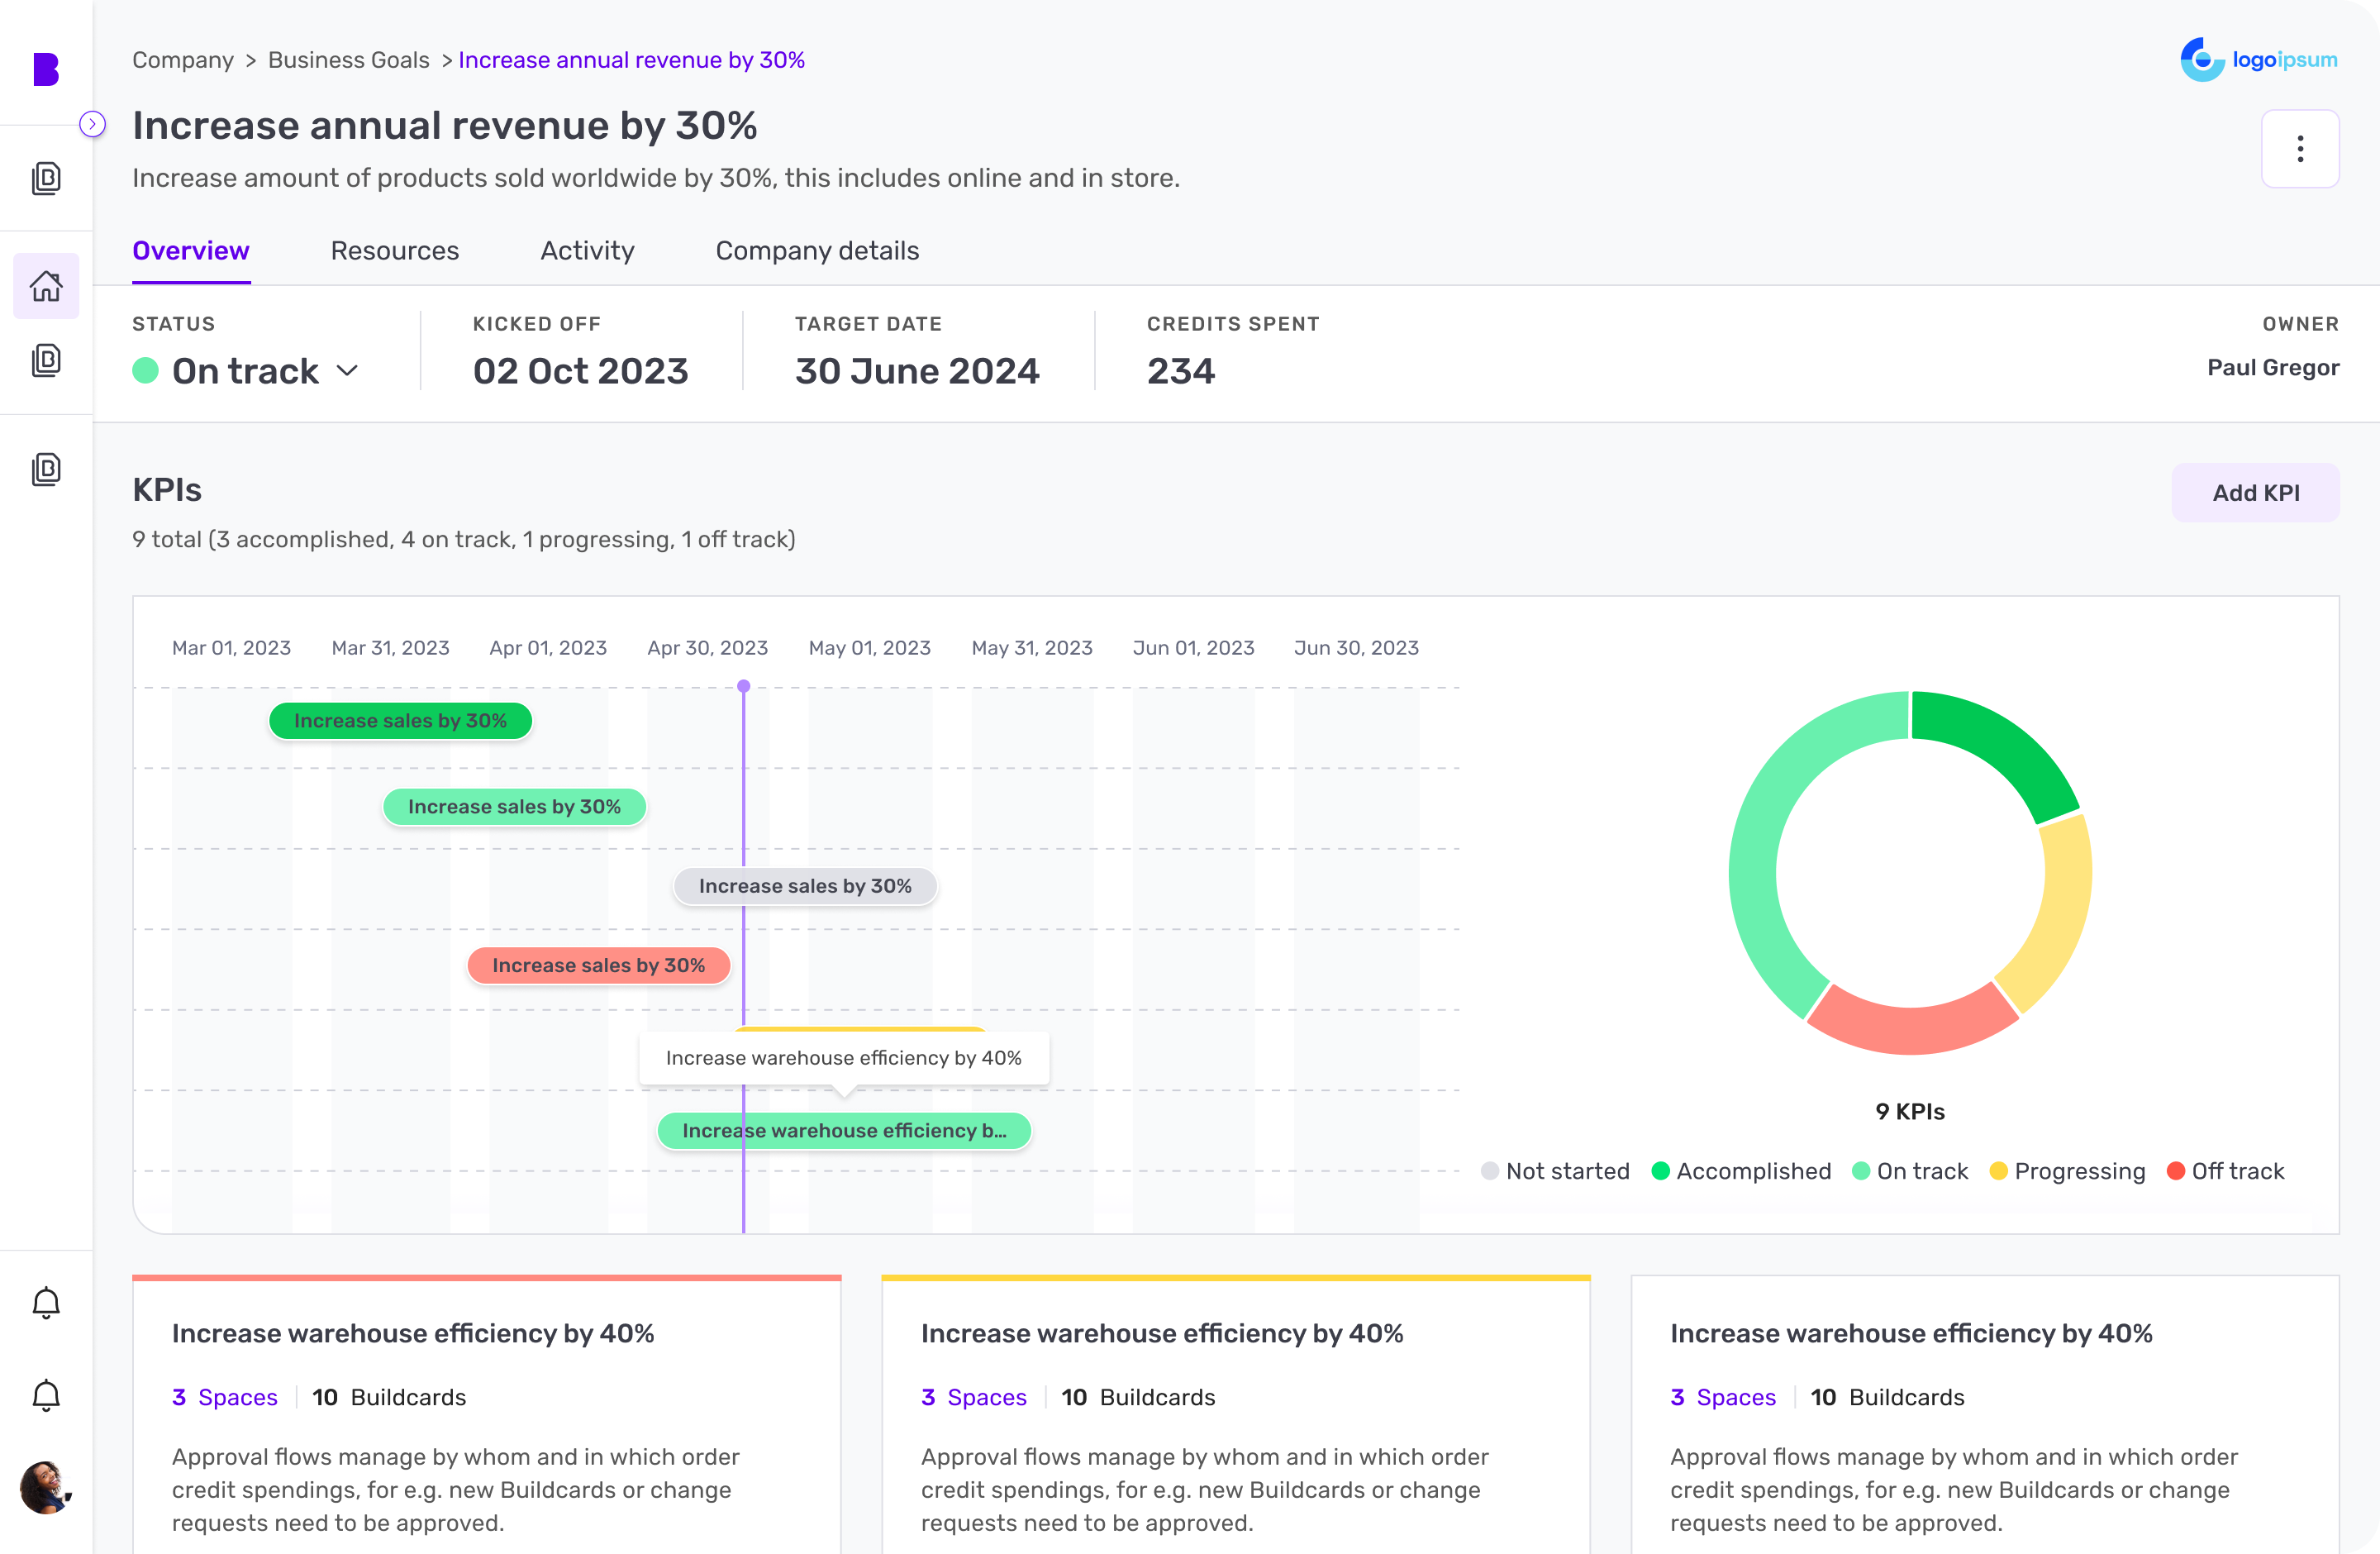Open the top Buildcards icon in the sidebar
This screenshot has height=1554, width=2380.
(45, 177)
